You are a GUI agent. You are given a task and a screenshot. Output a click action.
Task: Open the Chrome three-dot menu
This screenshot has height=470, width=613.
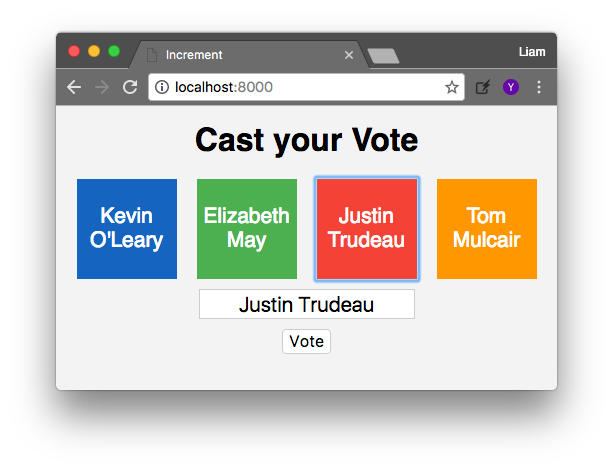[x=539, y=87]
